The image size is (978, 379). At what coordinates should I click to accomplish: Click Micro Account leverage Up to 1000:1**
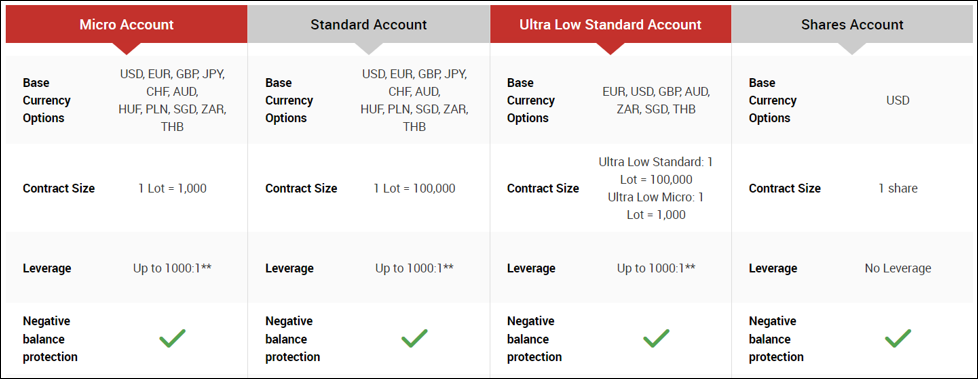(172, 268)
